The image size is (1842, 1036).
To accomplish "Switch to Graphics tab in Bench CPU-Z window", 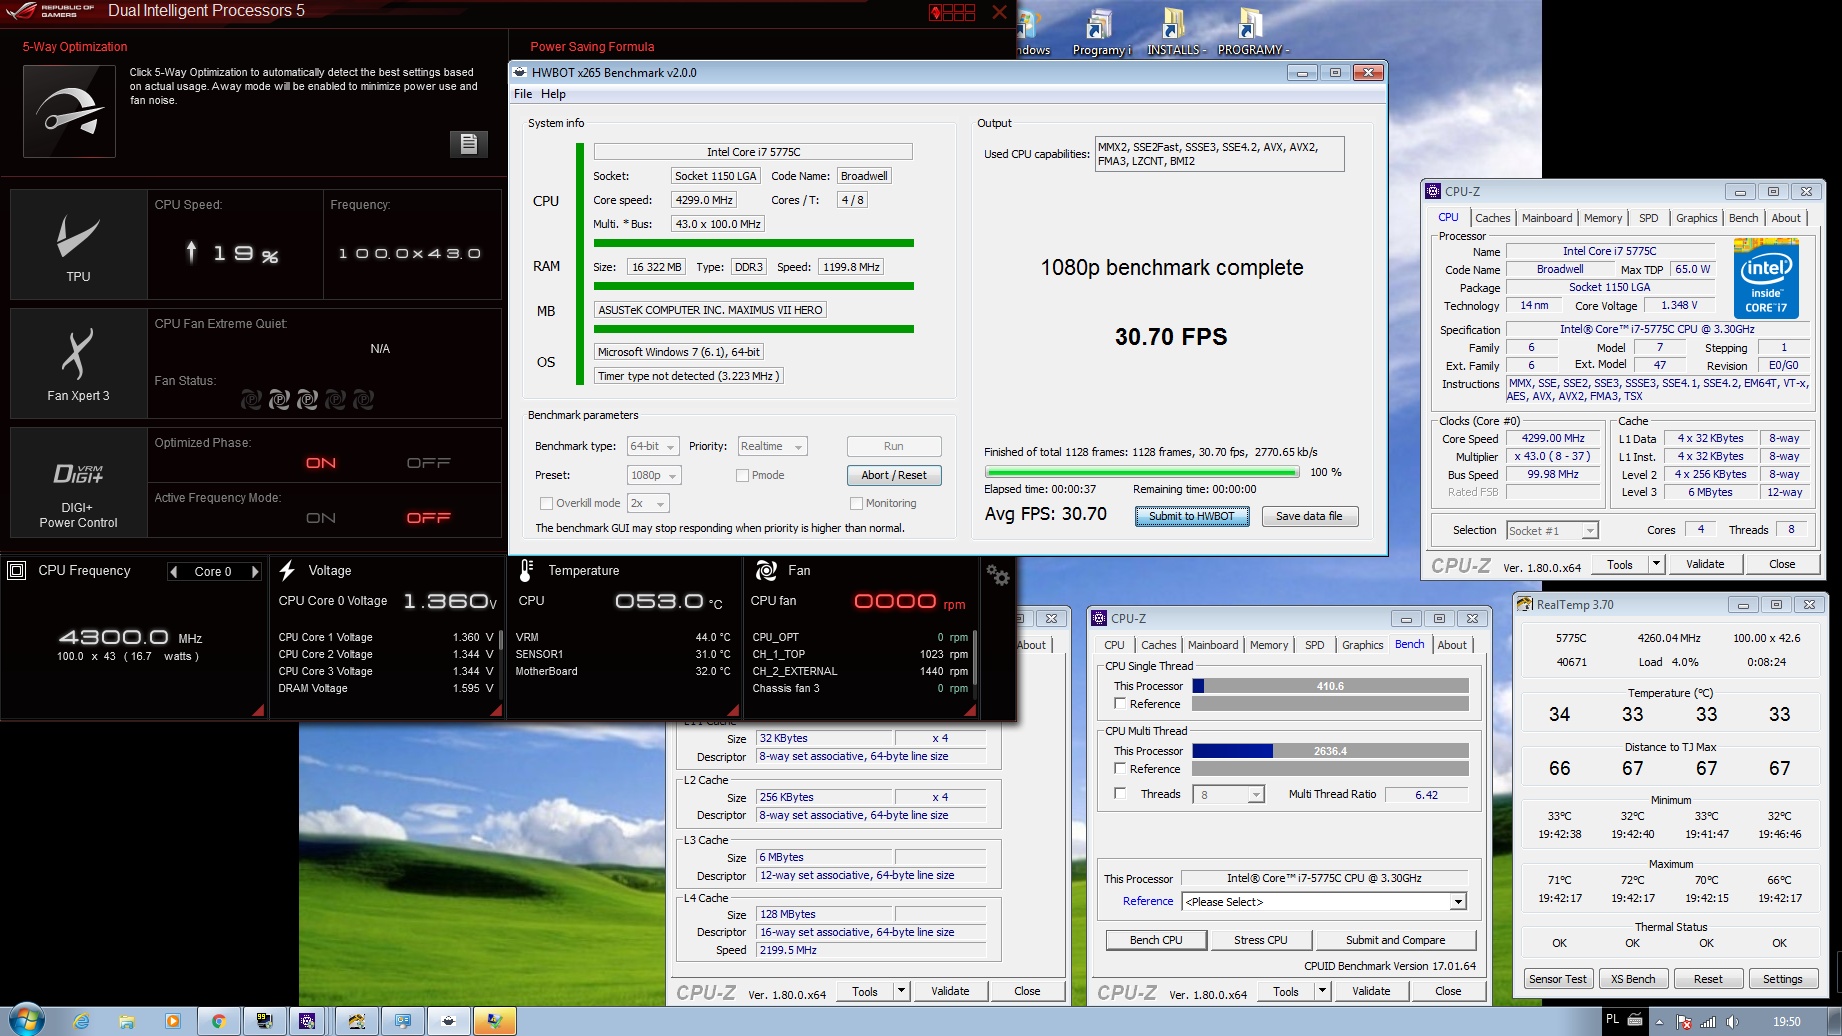I will click(x=1362, y=645).
